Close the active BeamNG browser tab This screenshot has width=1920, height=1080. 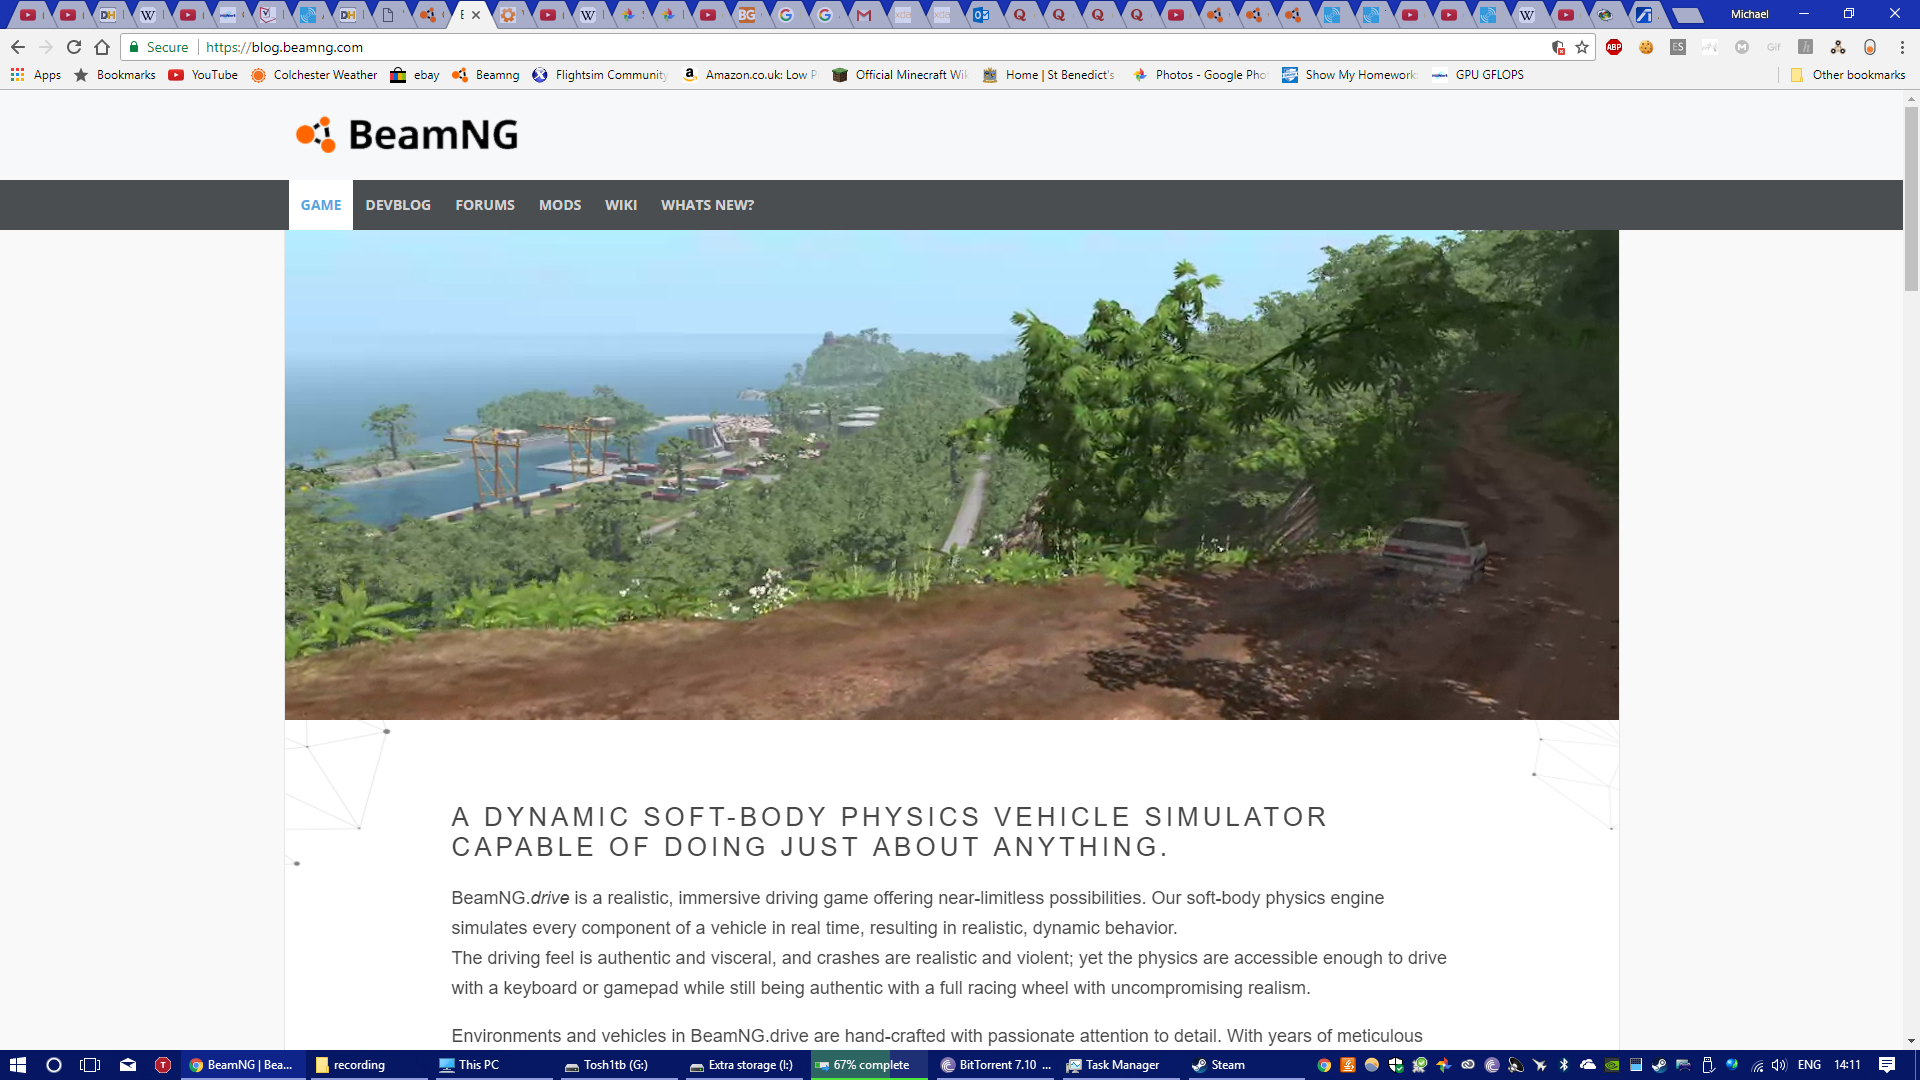476,15
